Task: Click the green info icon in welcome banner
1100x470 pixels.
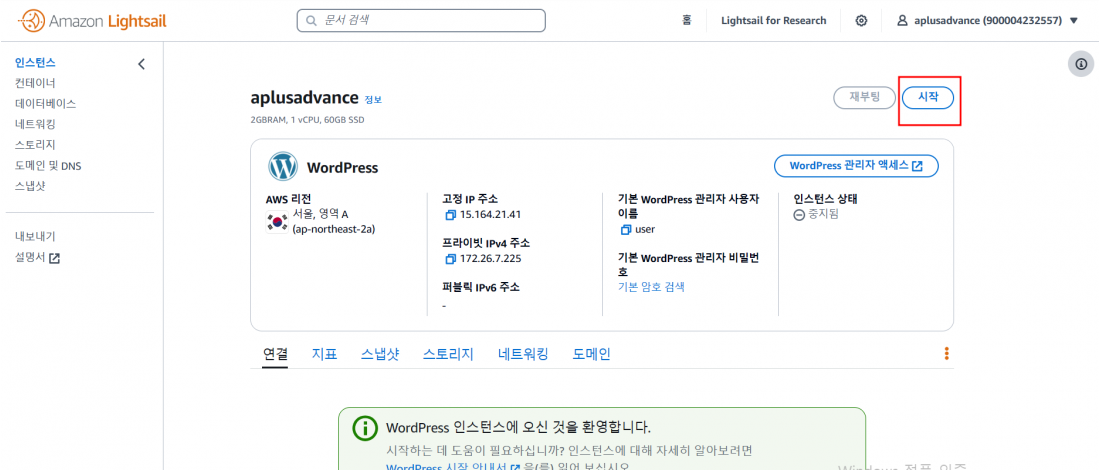Action: [x=365, y=428]
